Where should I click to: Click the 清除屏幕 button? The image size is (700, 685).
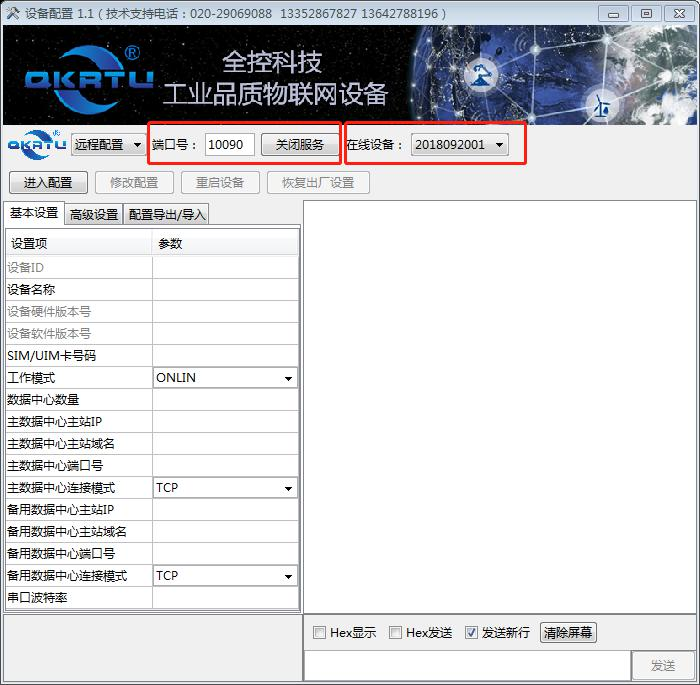pyautogui.click(x=568, y=632)
